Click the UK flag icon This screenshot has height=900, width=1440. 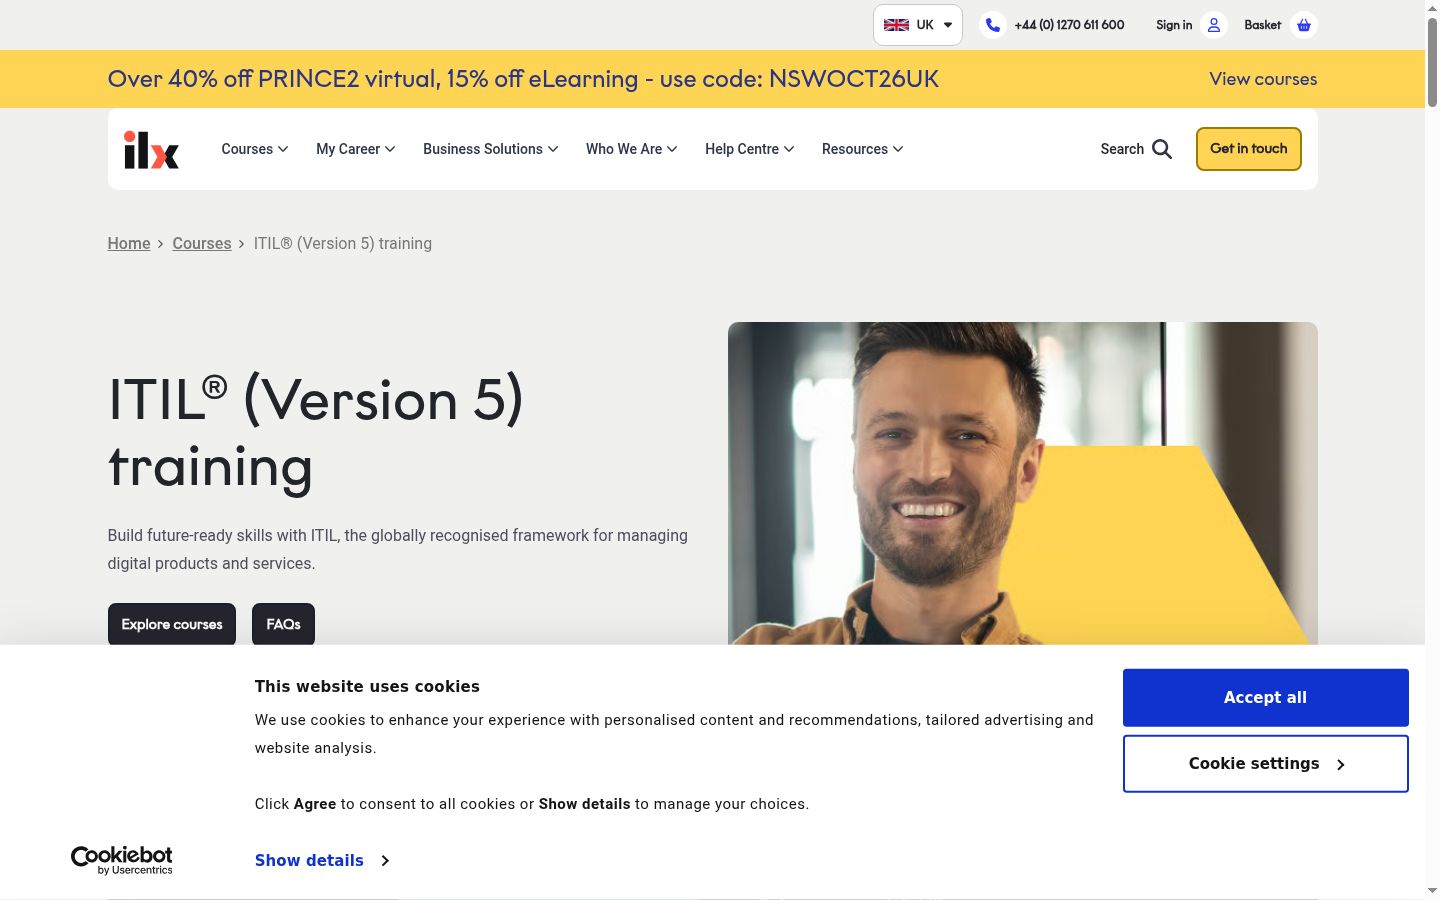coord(896,25)
